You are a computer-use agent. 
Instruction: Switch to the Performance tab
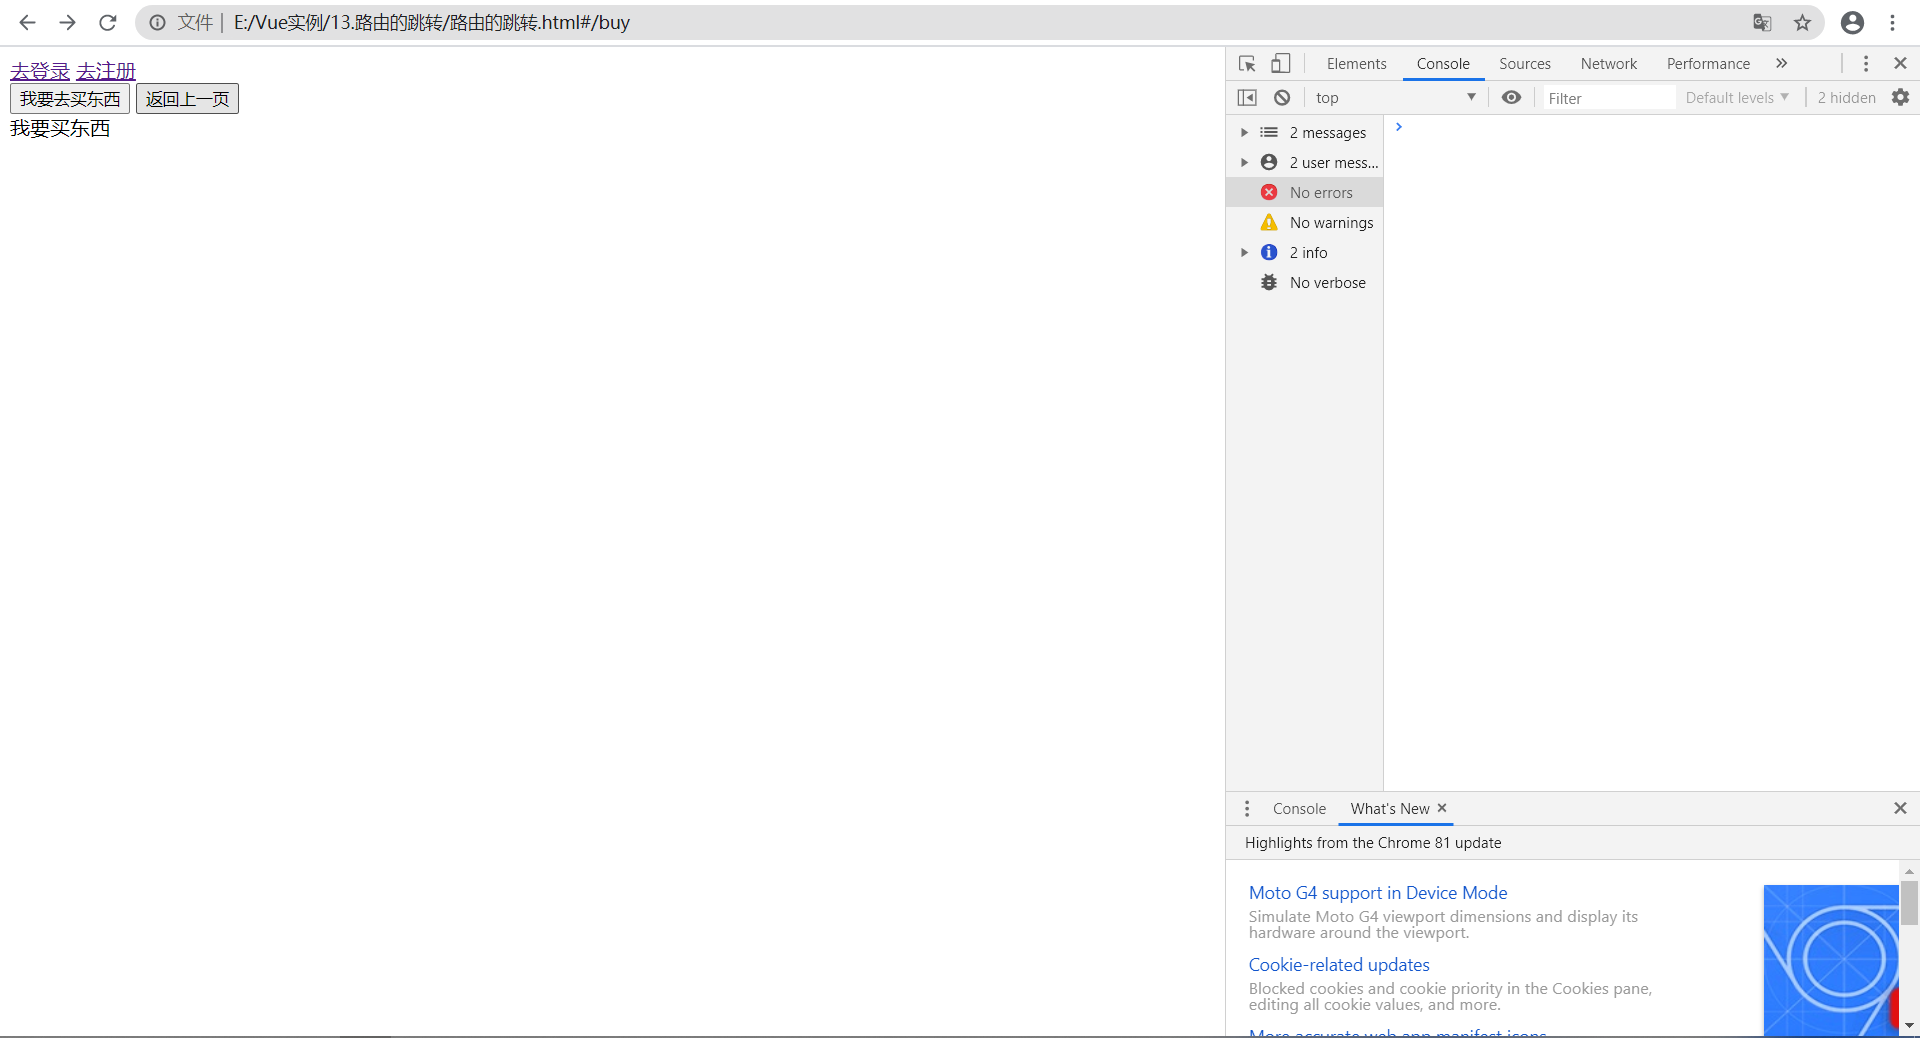pos(1708,63)
